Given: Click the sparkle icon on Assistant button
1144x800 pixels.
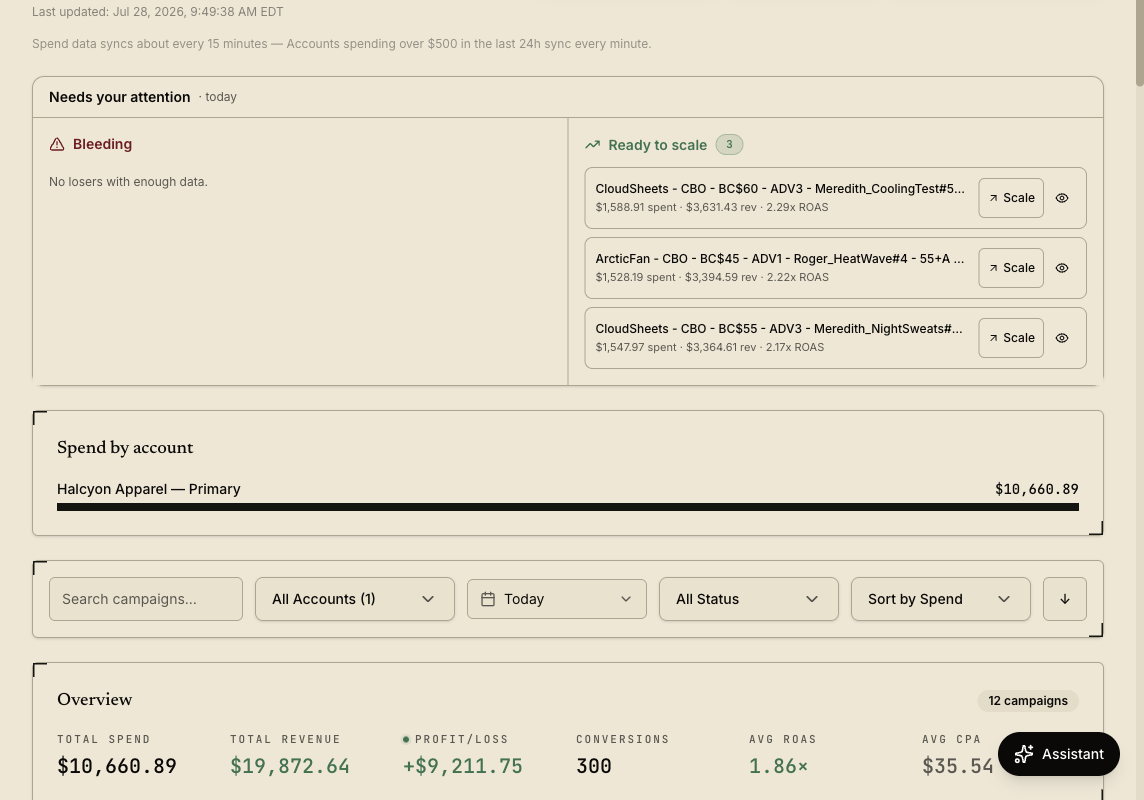Looking at the screenshot, I should pos(1024,754).
